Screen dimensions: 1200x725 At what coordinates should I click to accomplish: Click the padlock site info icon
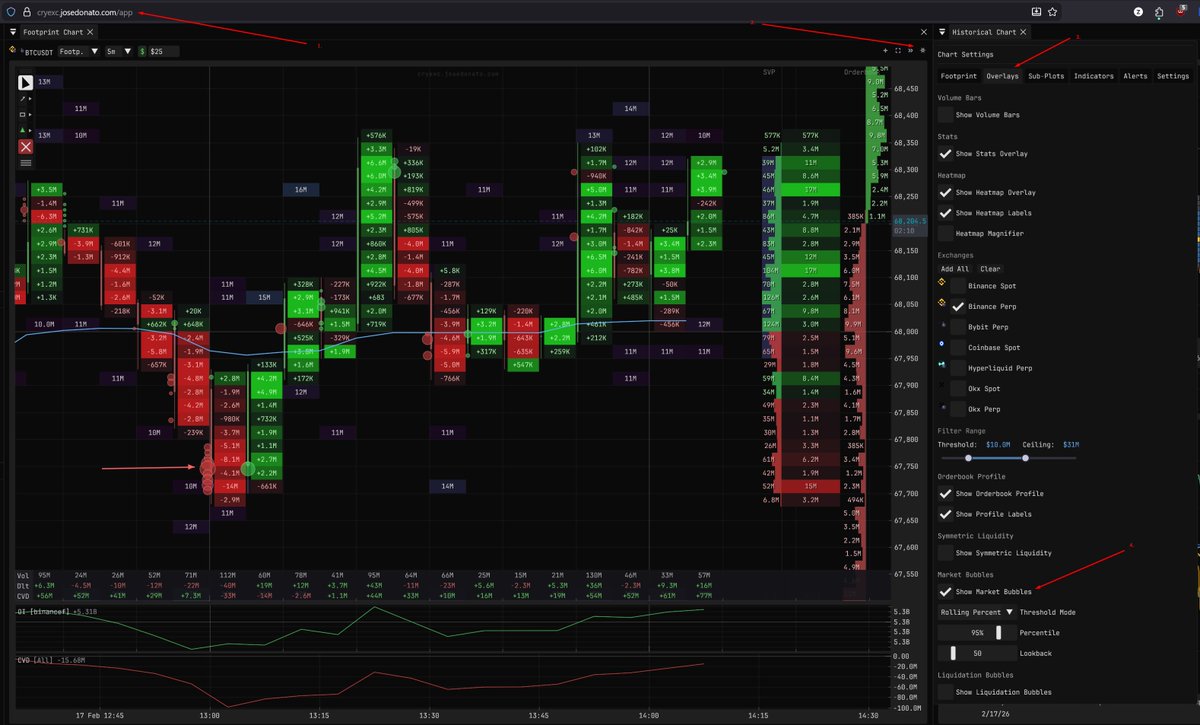(28, 11)
